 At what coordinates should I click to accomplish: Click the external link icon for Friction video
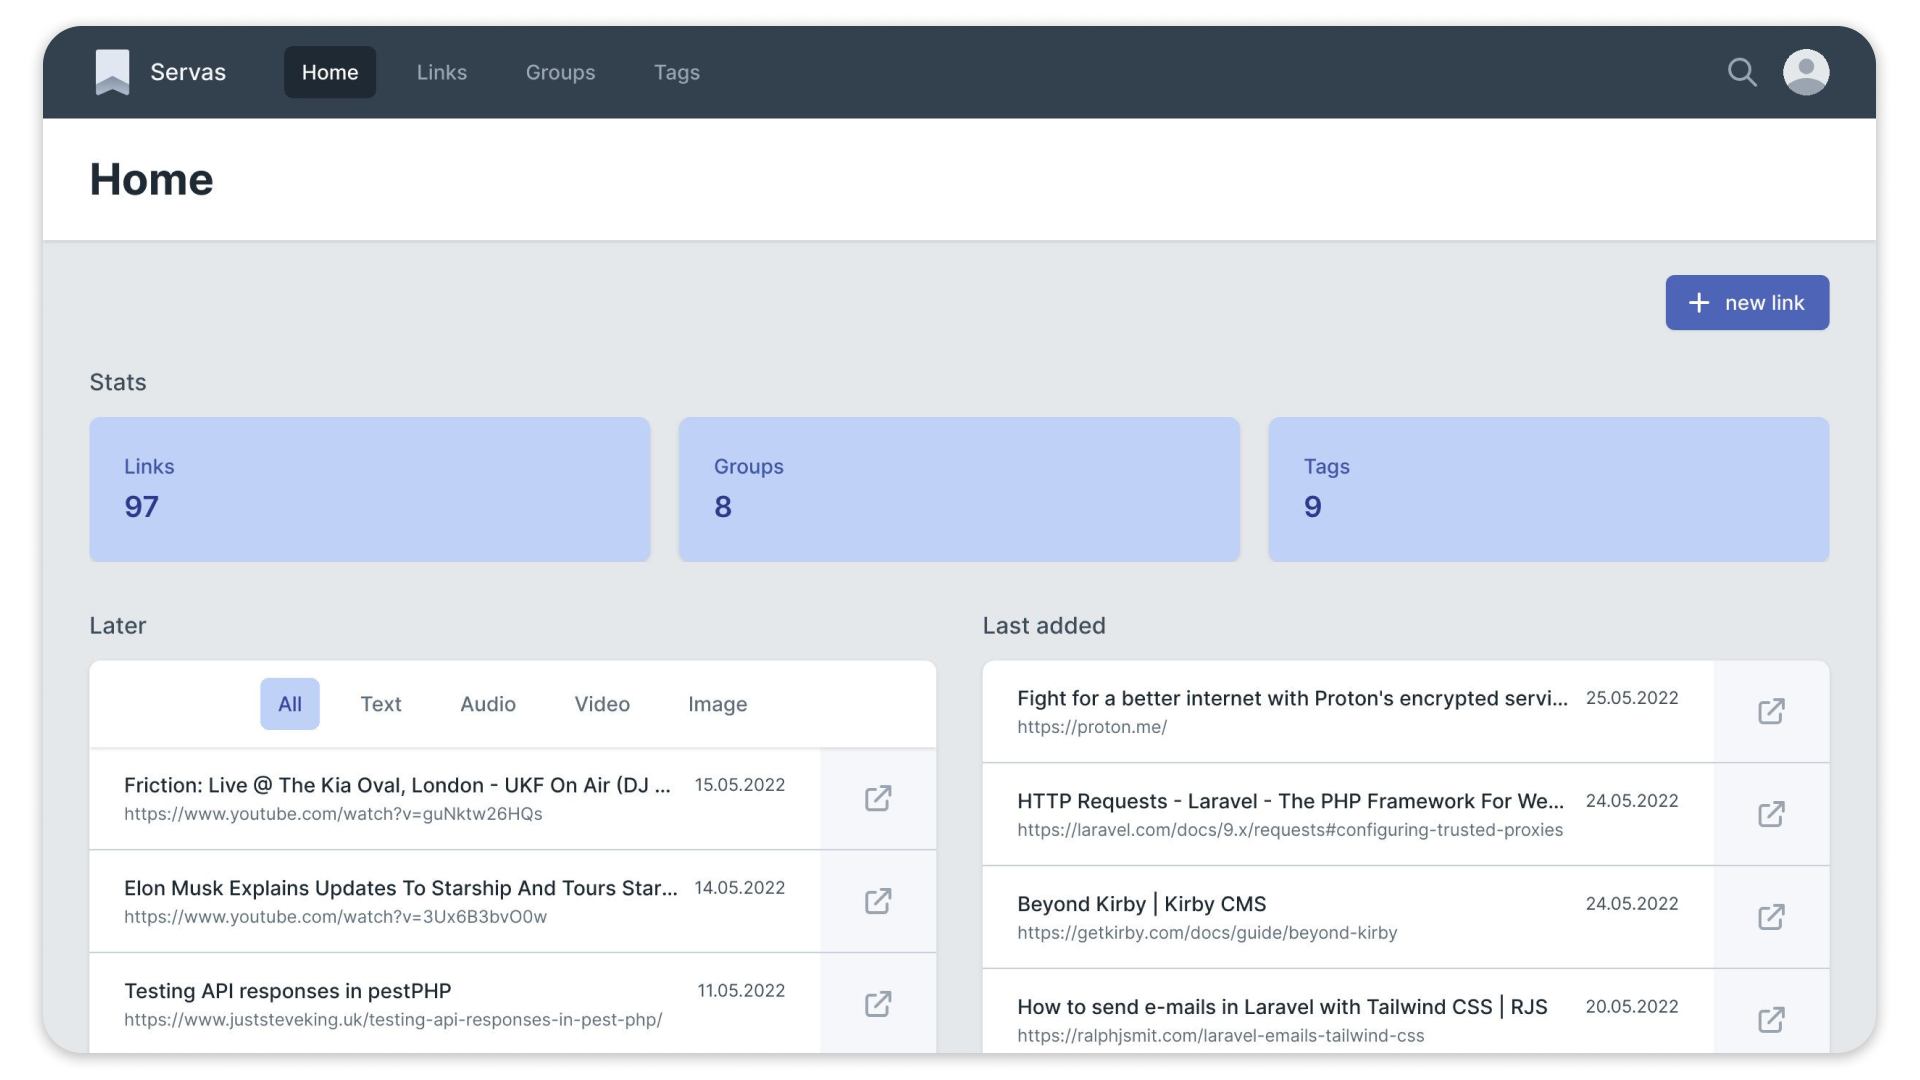[x=877, y=798]
